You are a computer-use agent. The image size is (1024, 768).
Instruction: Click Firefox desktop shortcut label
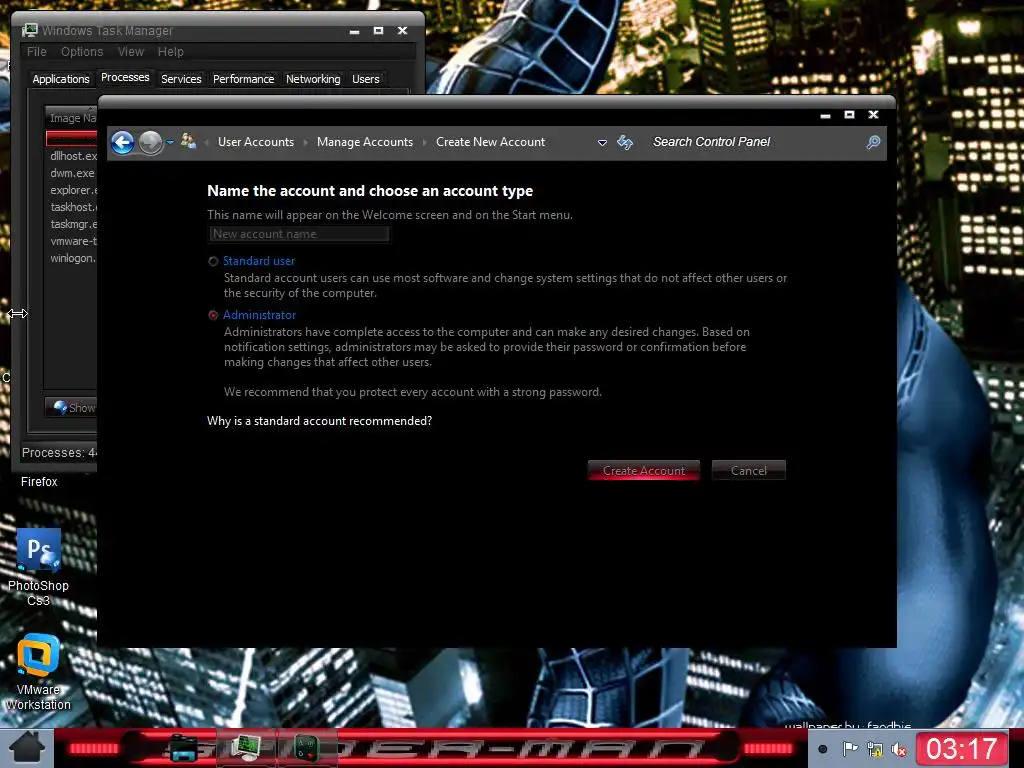pyautogui.click(x=39, y=482)
